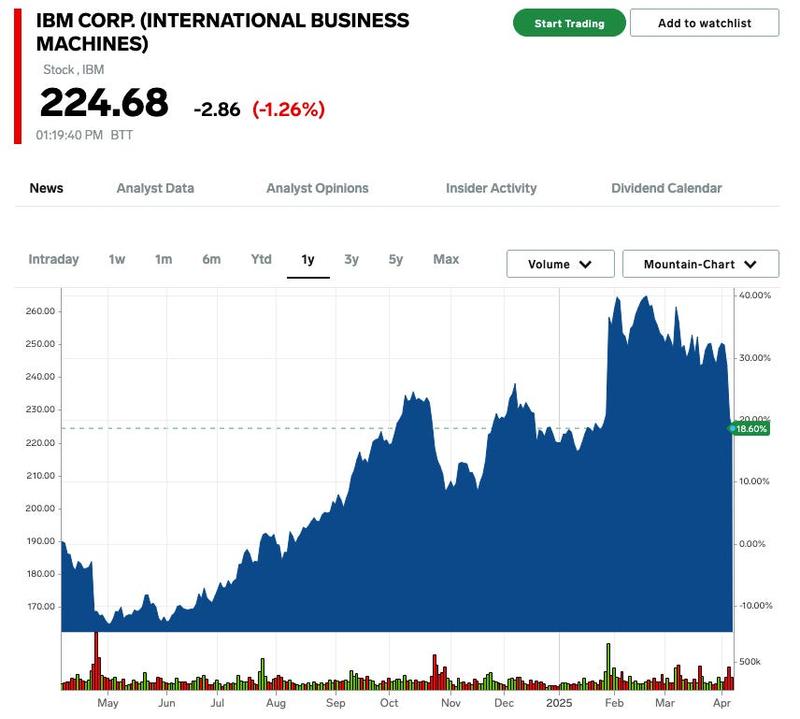Click the tall red volume bar near May
The height and width of the screenshot is (719, 800).
coord(97,660)
